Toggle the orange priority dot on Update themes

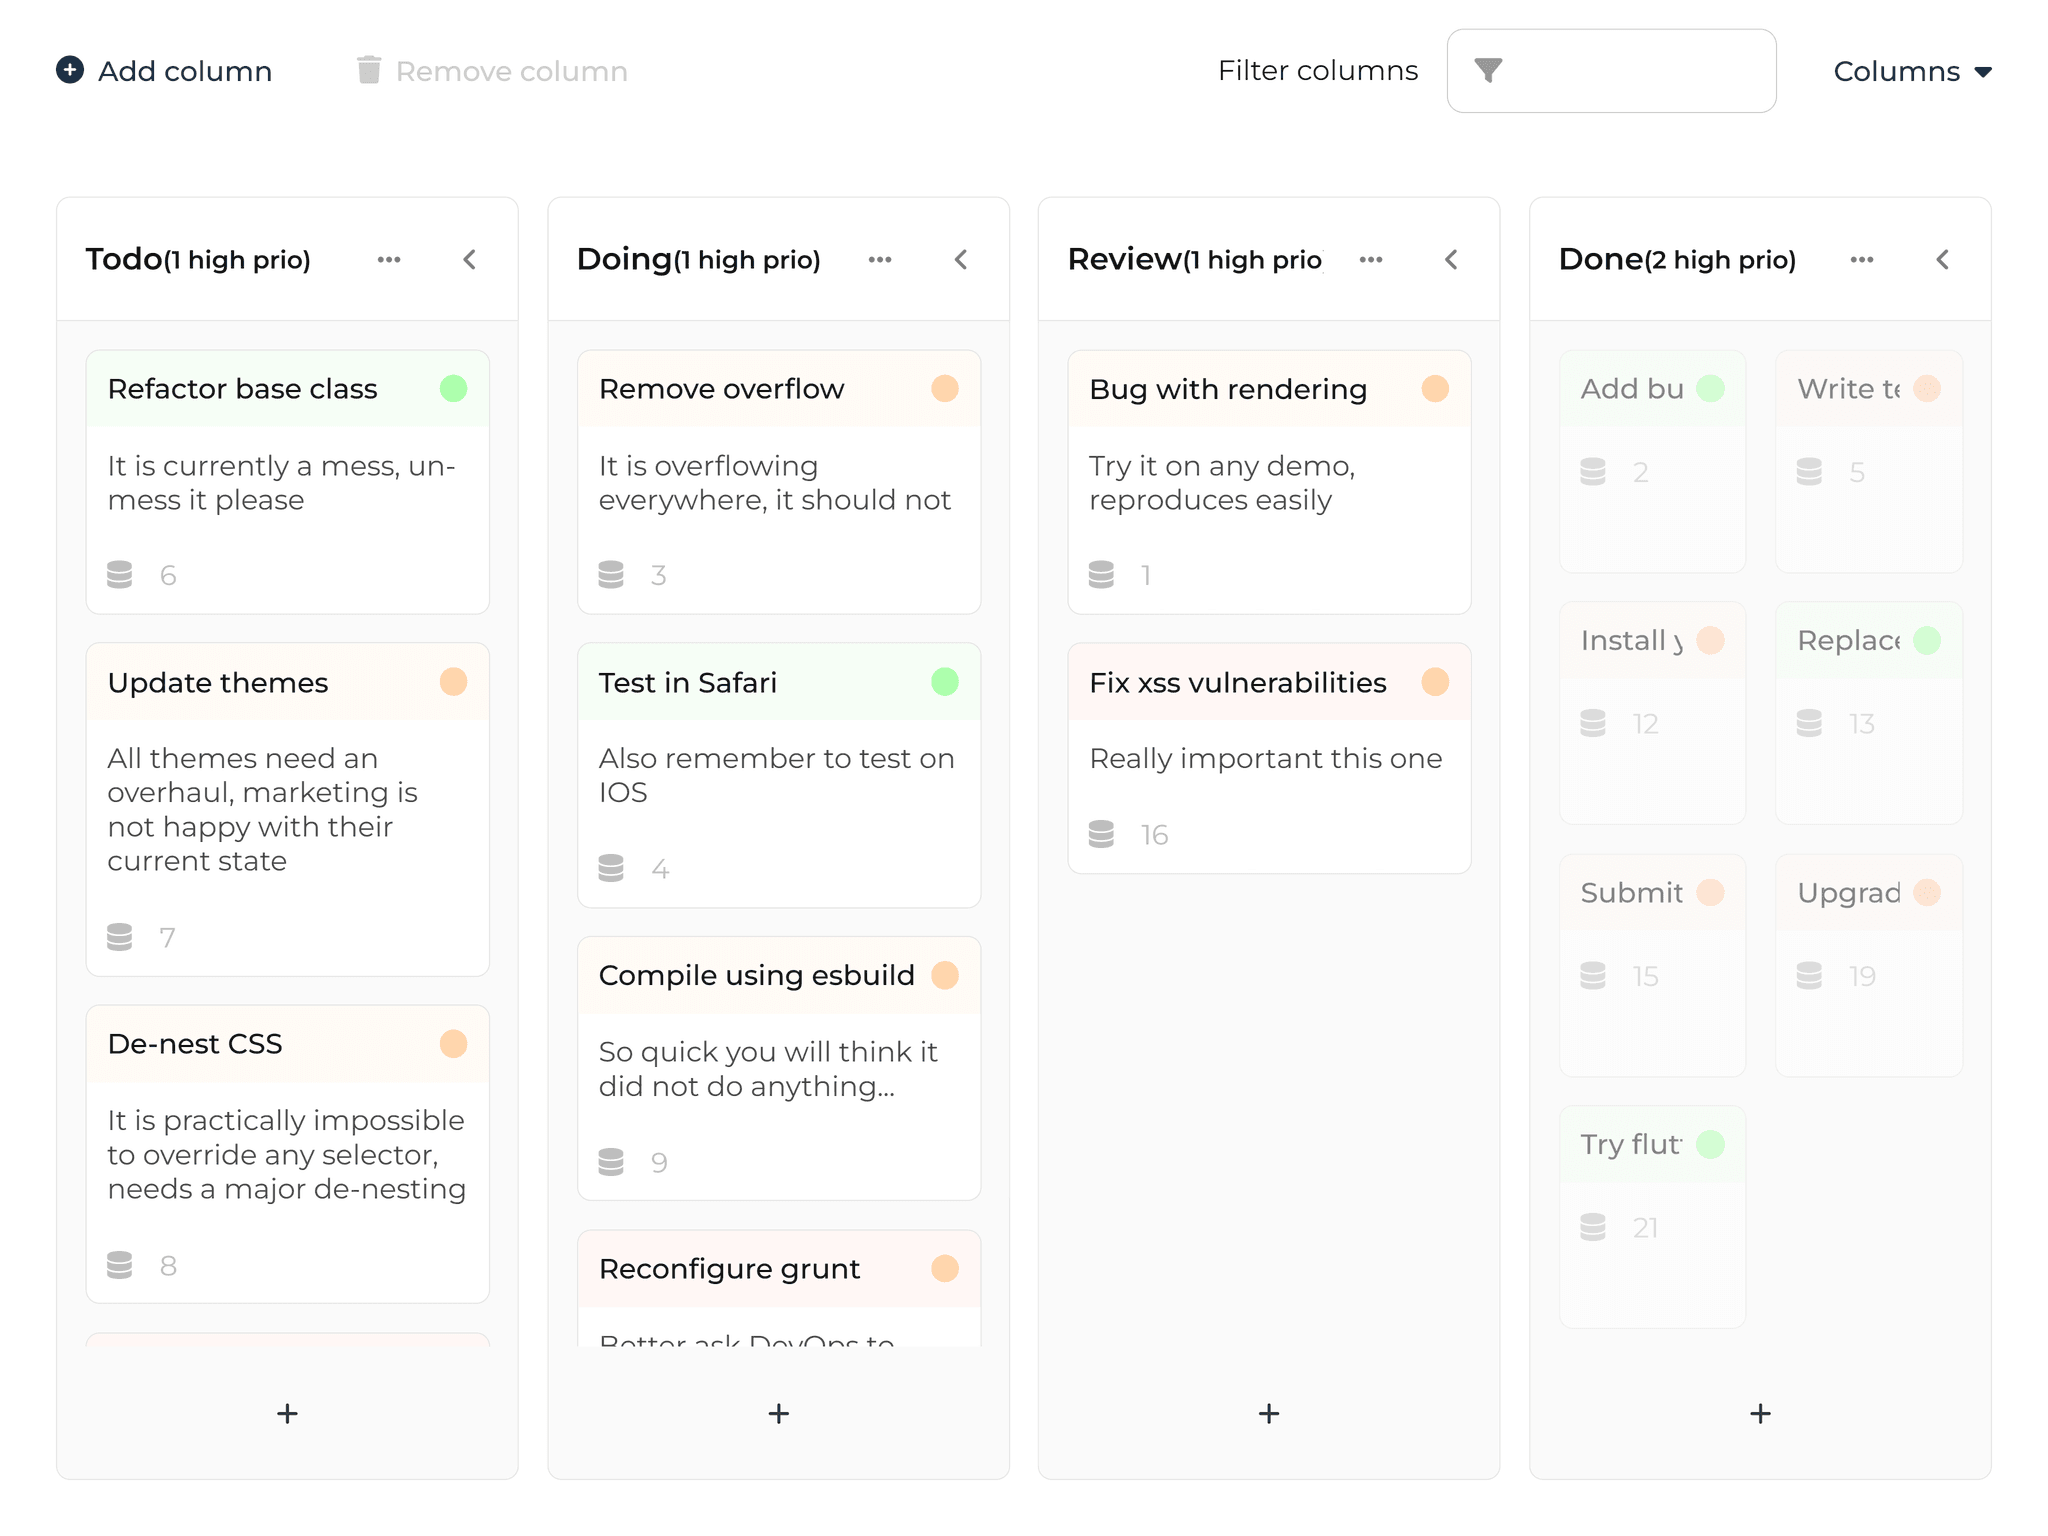(453, 681)
